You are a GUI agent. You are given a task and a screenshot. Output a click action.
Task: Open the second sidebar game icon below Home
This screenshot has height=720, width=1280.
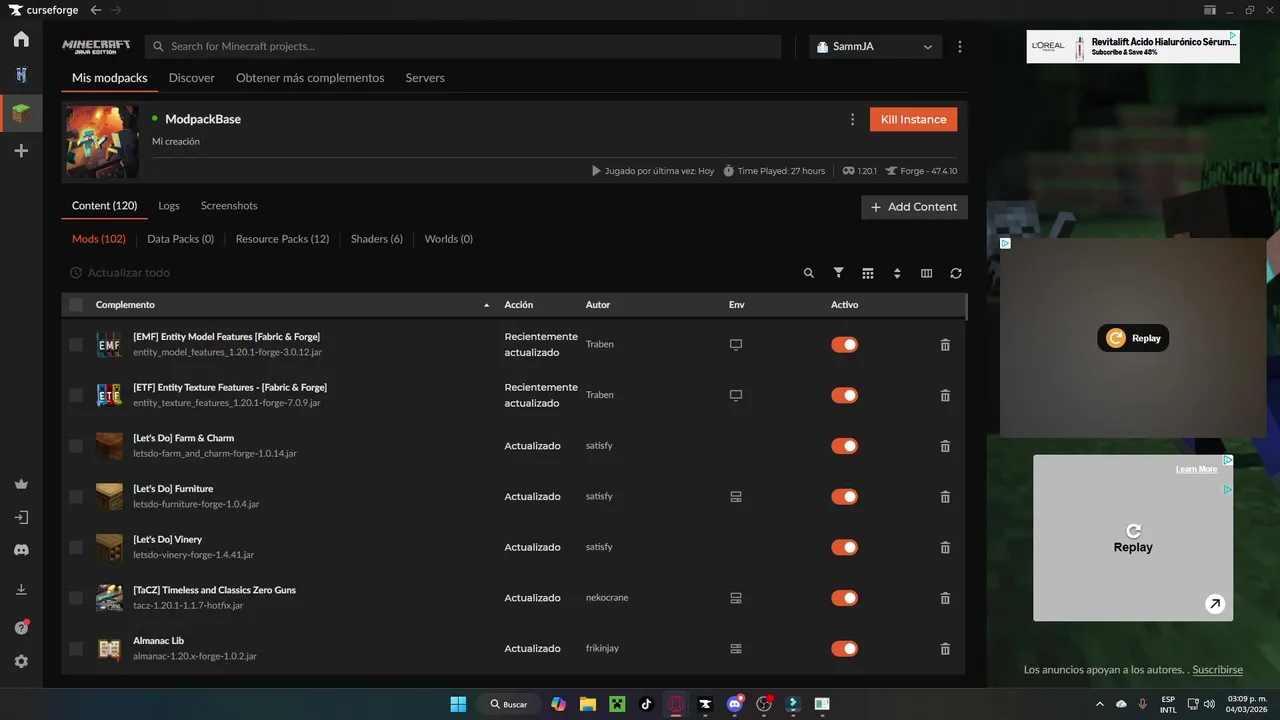tap(21, 76)
